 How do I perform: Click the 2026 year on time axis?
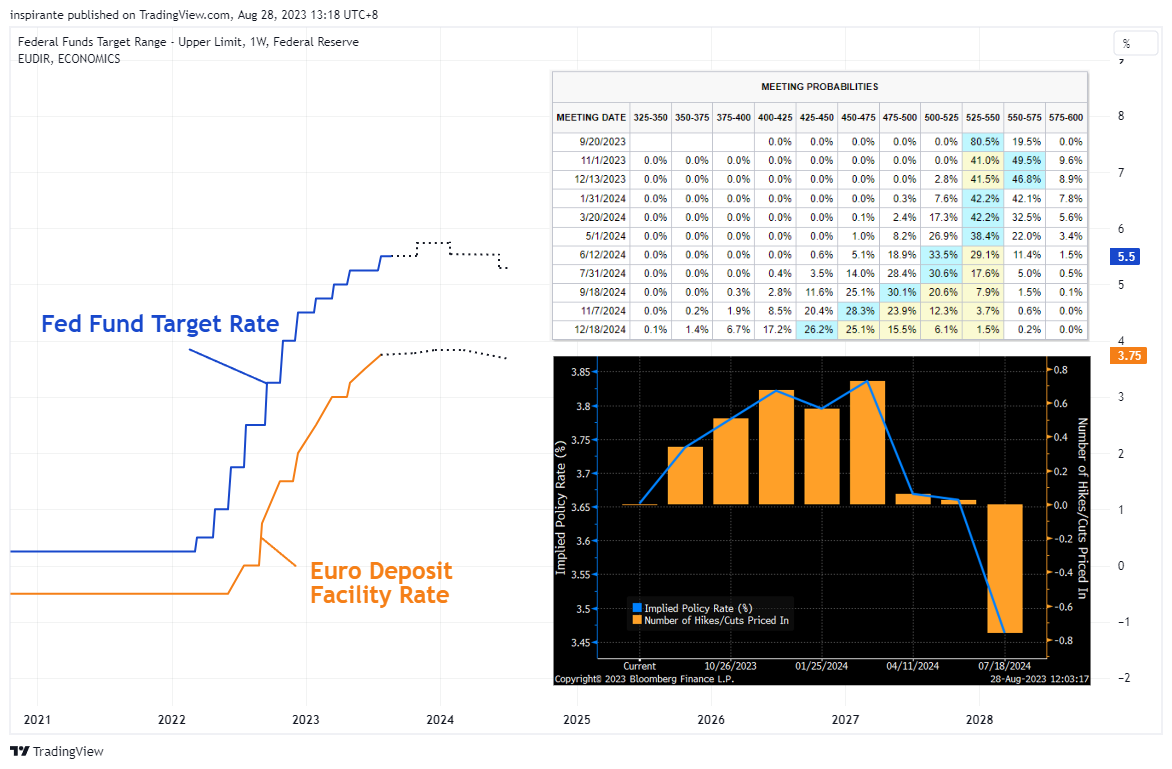(711, 720)
